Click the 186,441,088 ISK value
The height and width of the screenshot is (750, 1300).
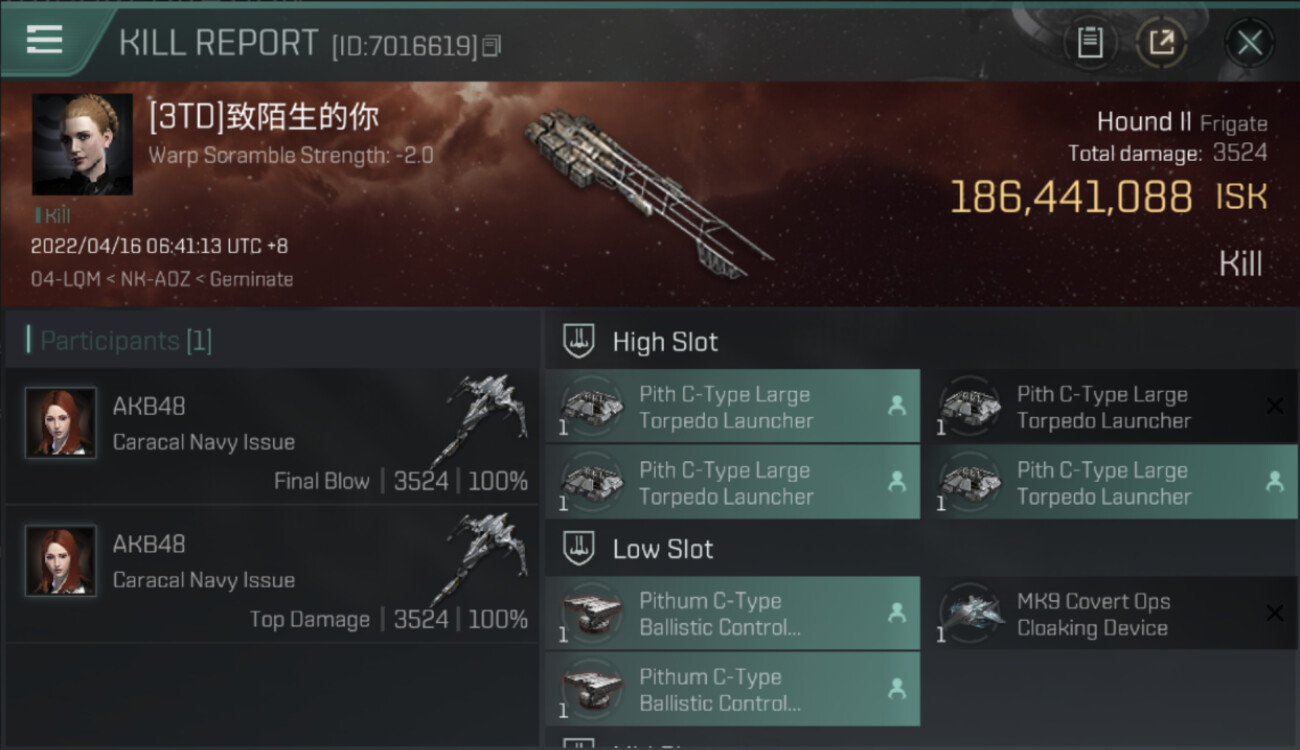[1071, 198]
